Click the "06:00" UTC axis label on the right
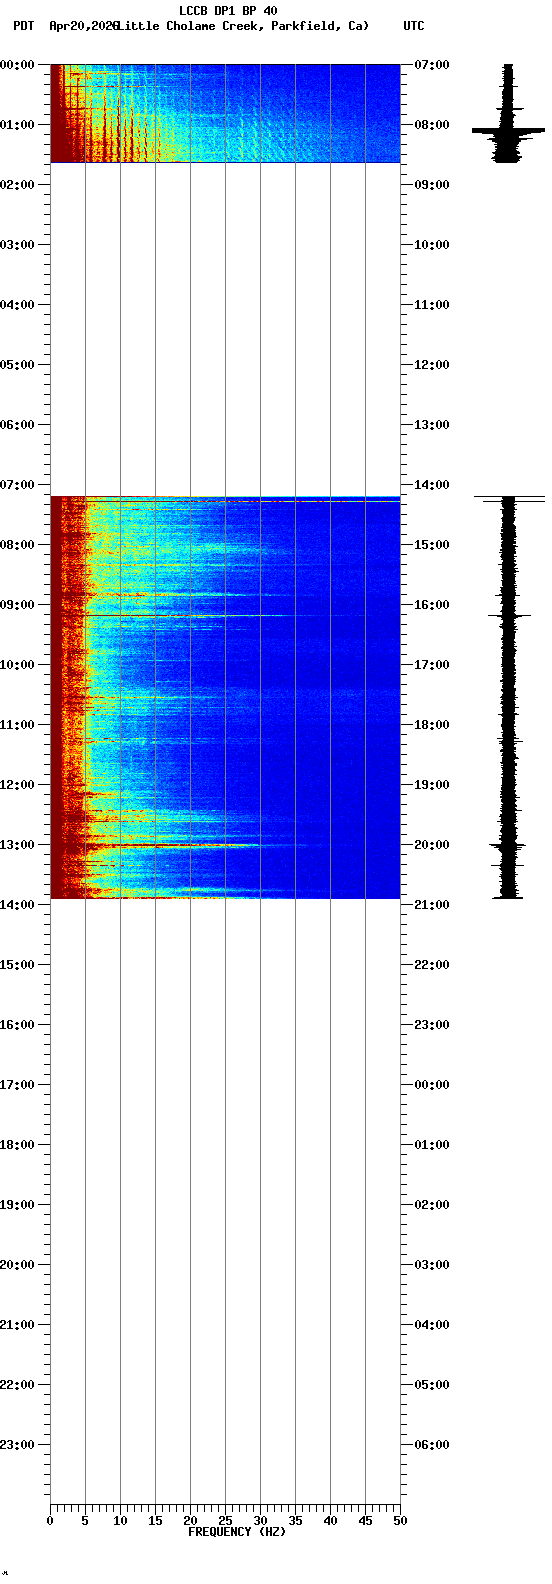 pos(432,1445)
